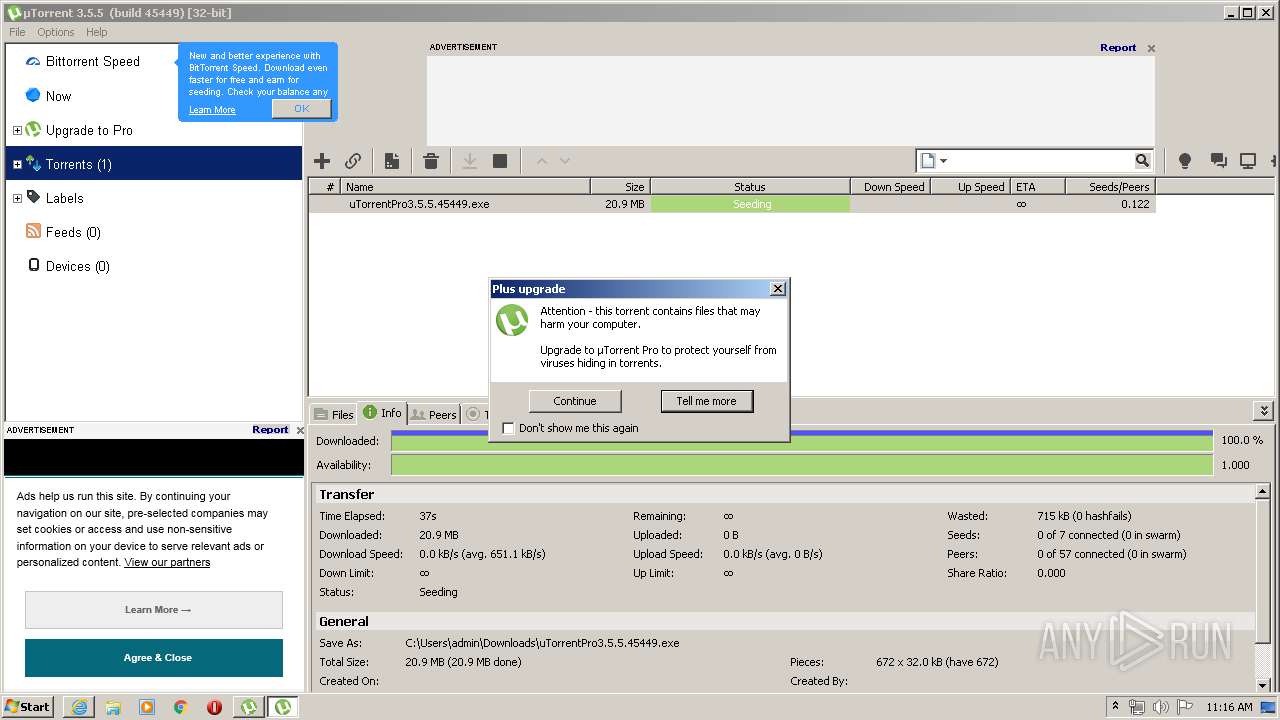Screen dimensions: 1280x720
Task: Sort torrents by Seeds/Peers column
Action: (1109, 187)
